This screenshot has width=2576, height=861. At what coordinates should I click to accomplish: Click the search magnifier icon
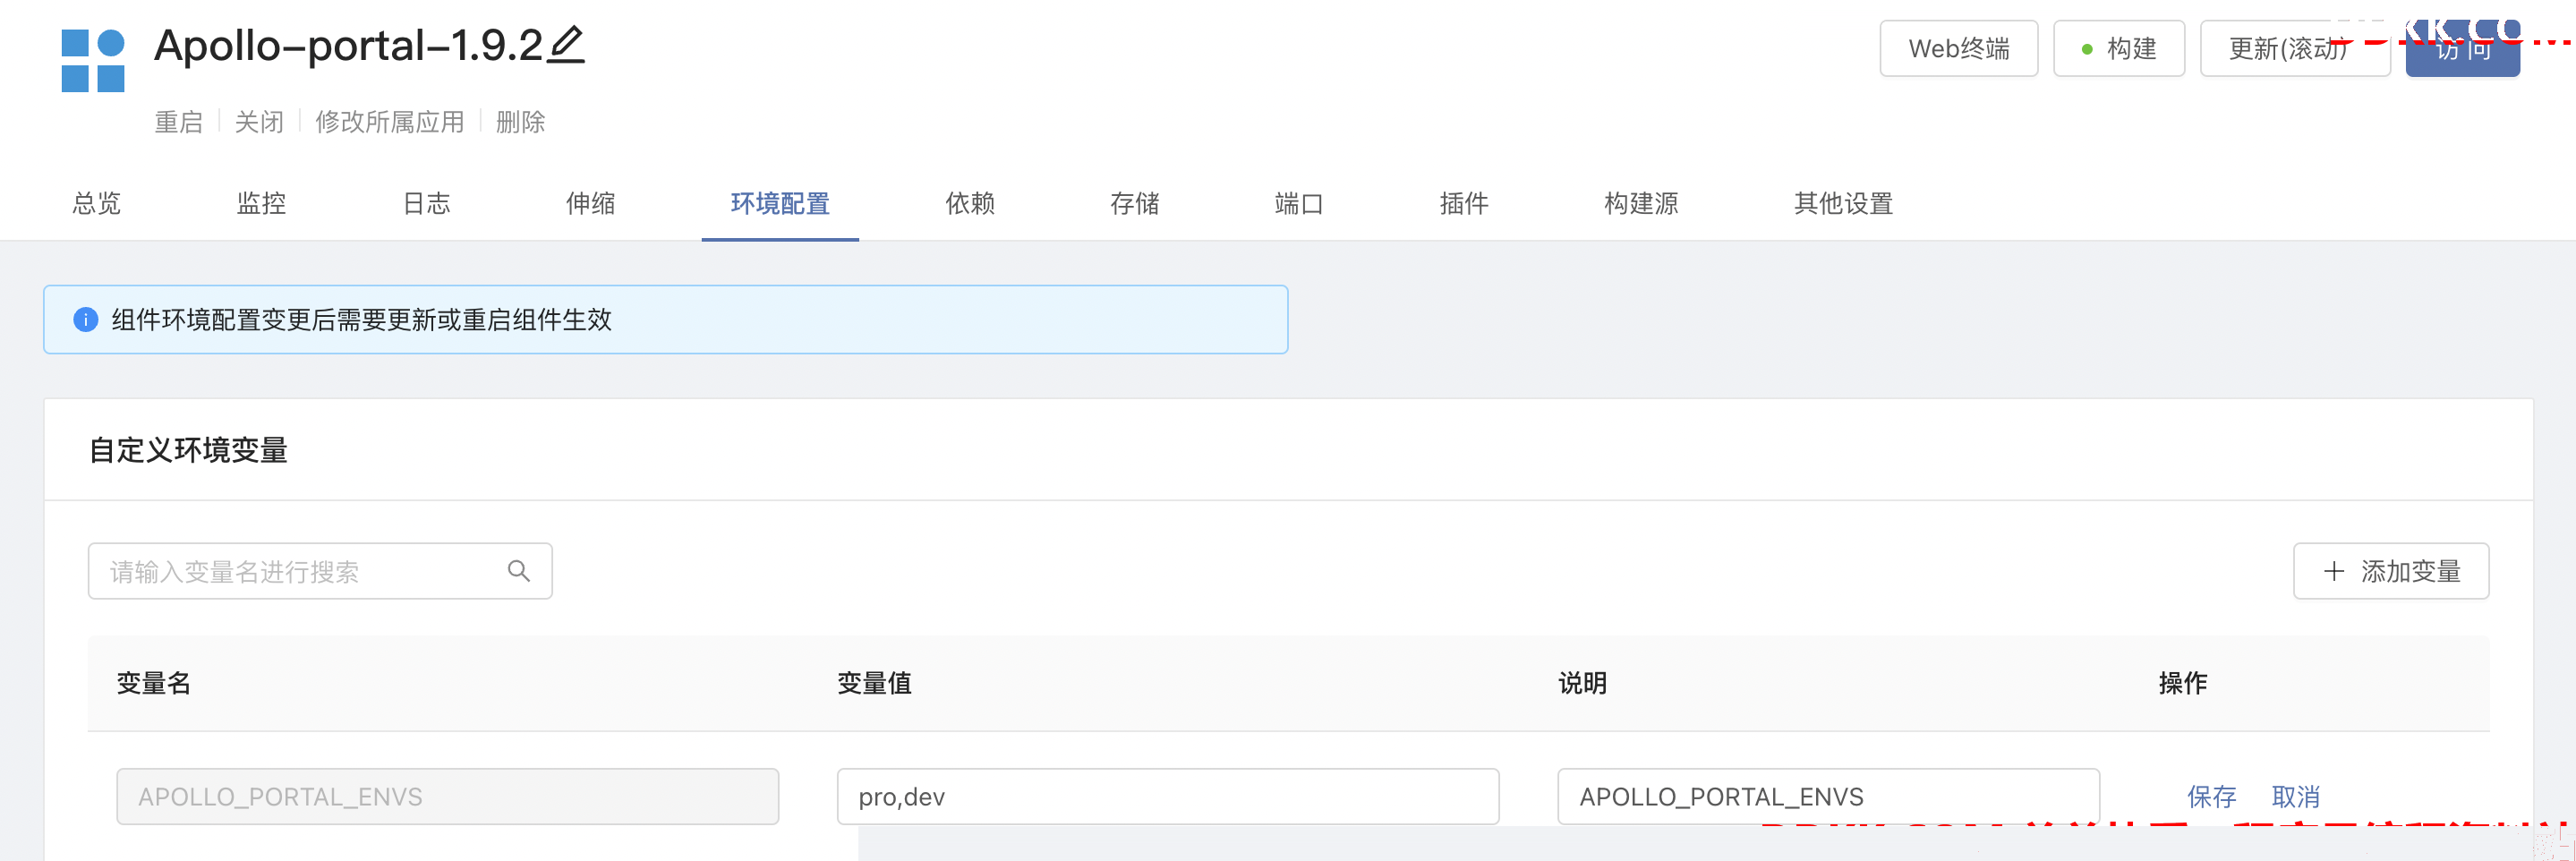click(519, 571)
